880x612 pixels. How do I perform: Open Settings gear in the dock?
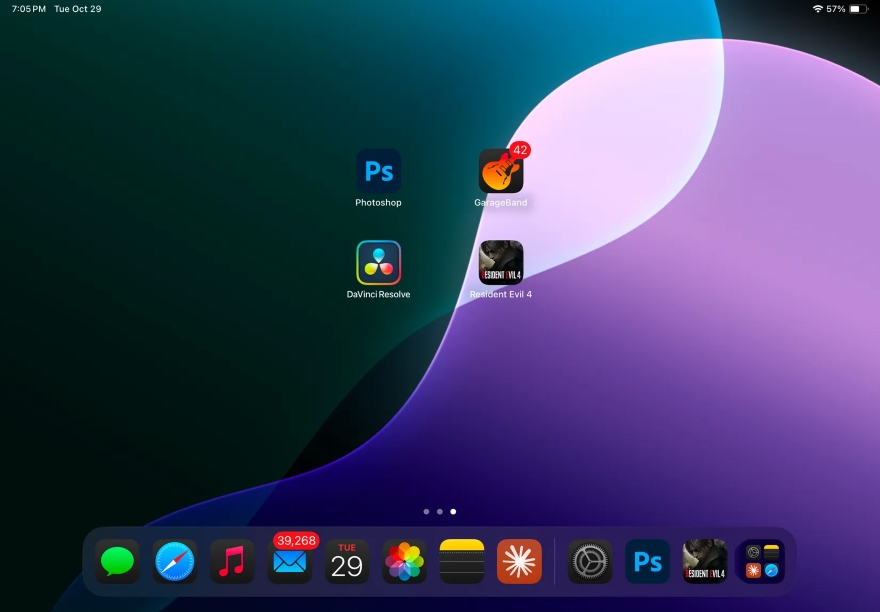(x=590, y=562)
